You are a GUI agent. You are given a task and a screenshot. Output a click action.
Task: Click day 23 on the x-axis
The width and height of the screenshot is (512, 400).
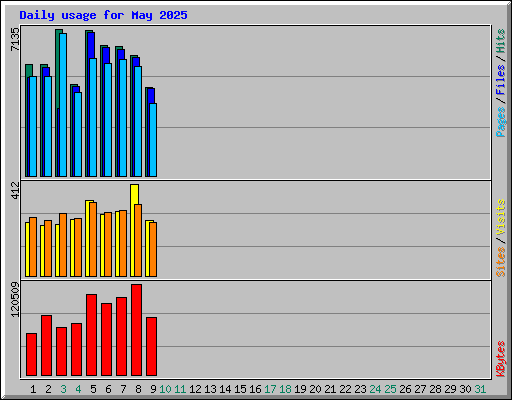[360, 389]
